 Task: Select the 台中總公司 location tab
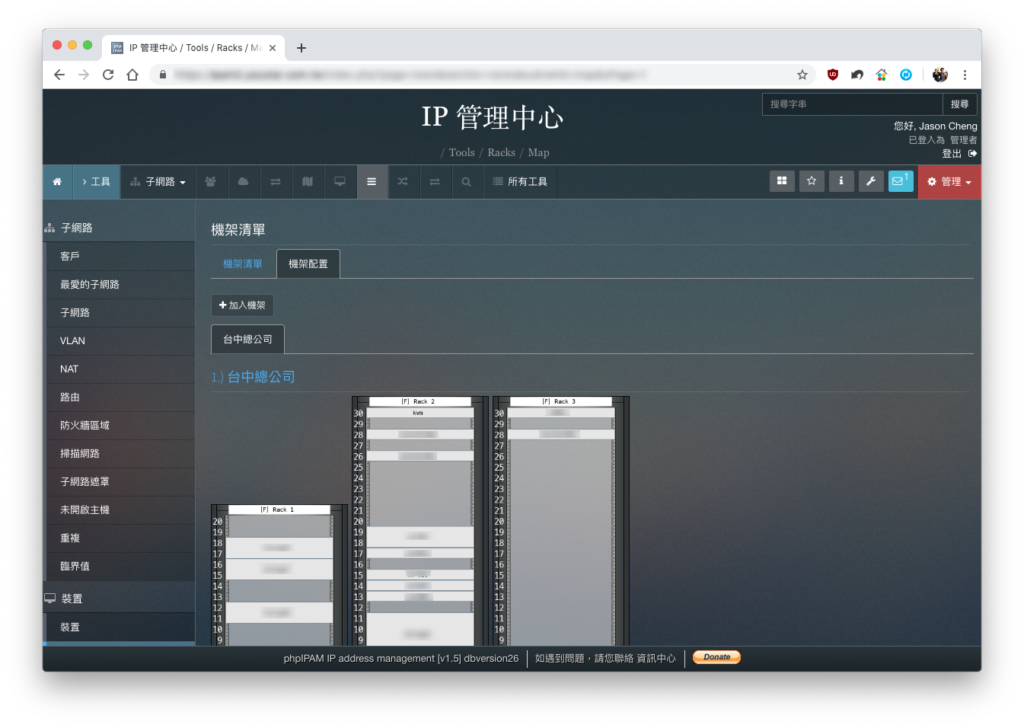(248, 340)
